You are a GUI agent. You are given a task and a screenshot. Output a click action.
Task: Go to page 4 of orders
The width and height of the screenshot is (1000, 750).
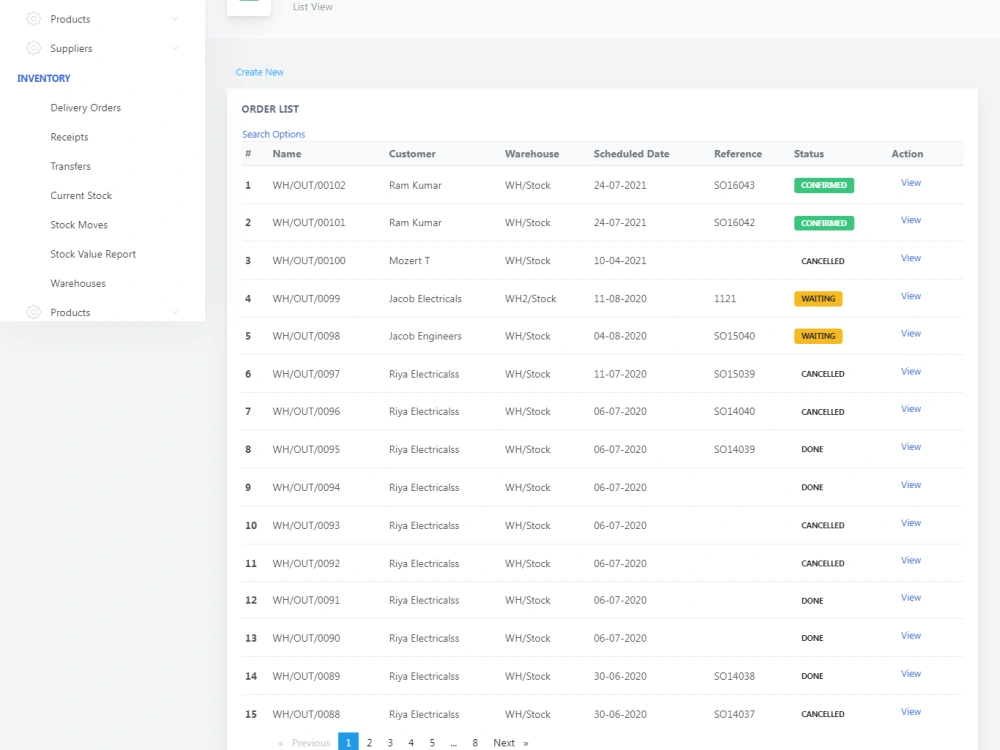(x=411, y=743)
